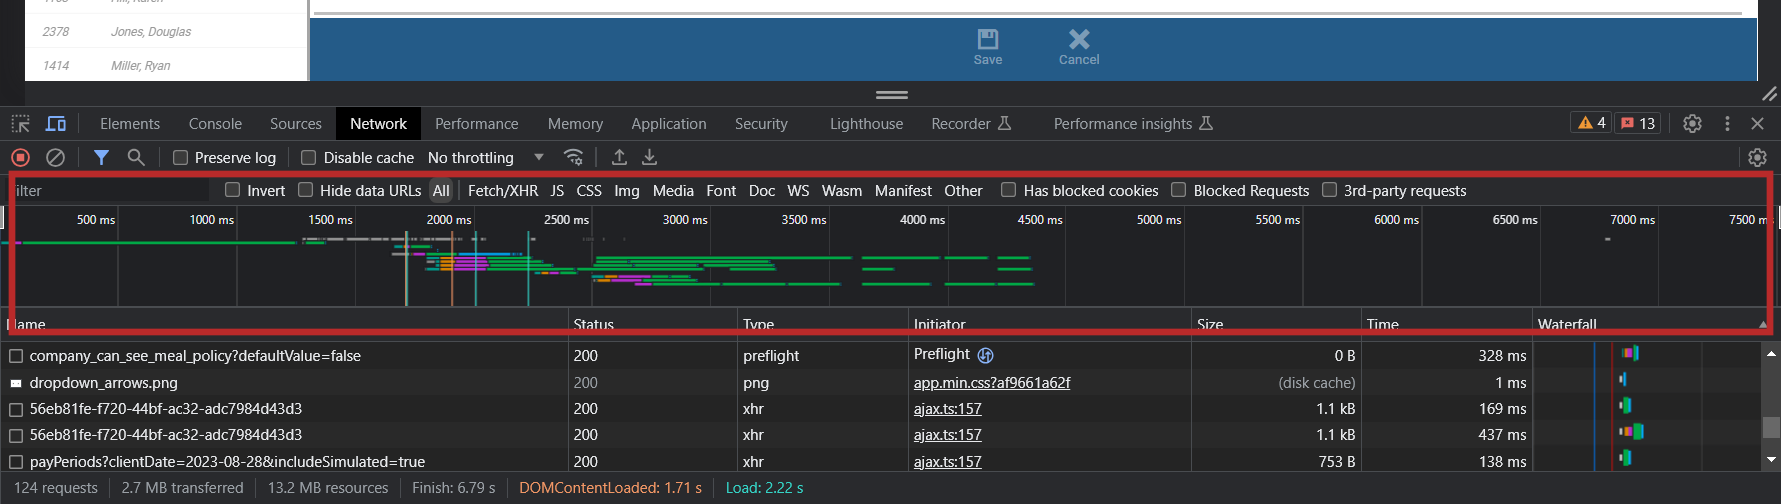The image size is (1781, 504).
Task: Close the DevTools panel
Action: [x=1757, y=124]
